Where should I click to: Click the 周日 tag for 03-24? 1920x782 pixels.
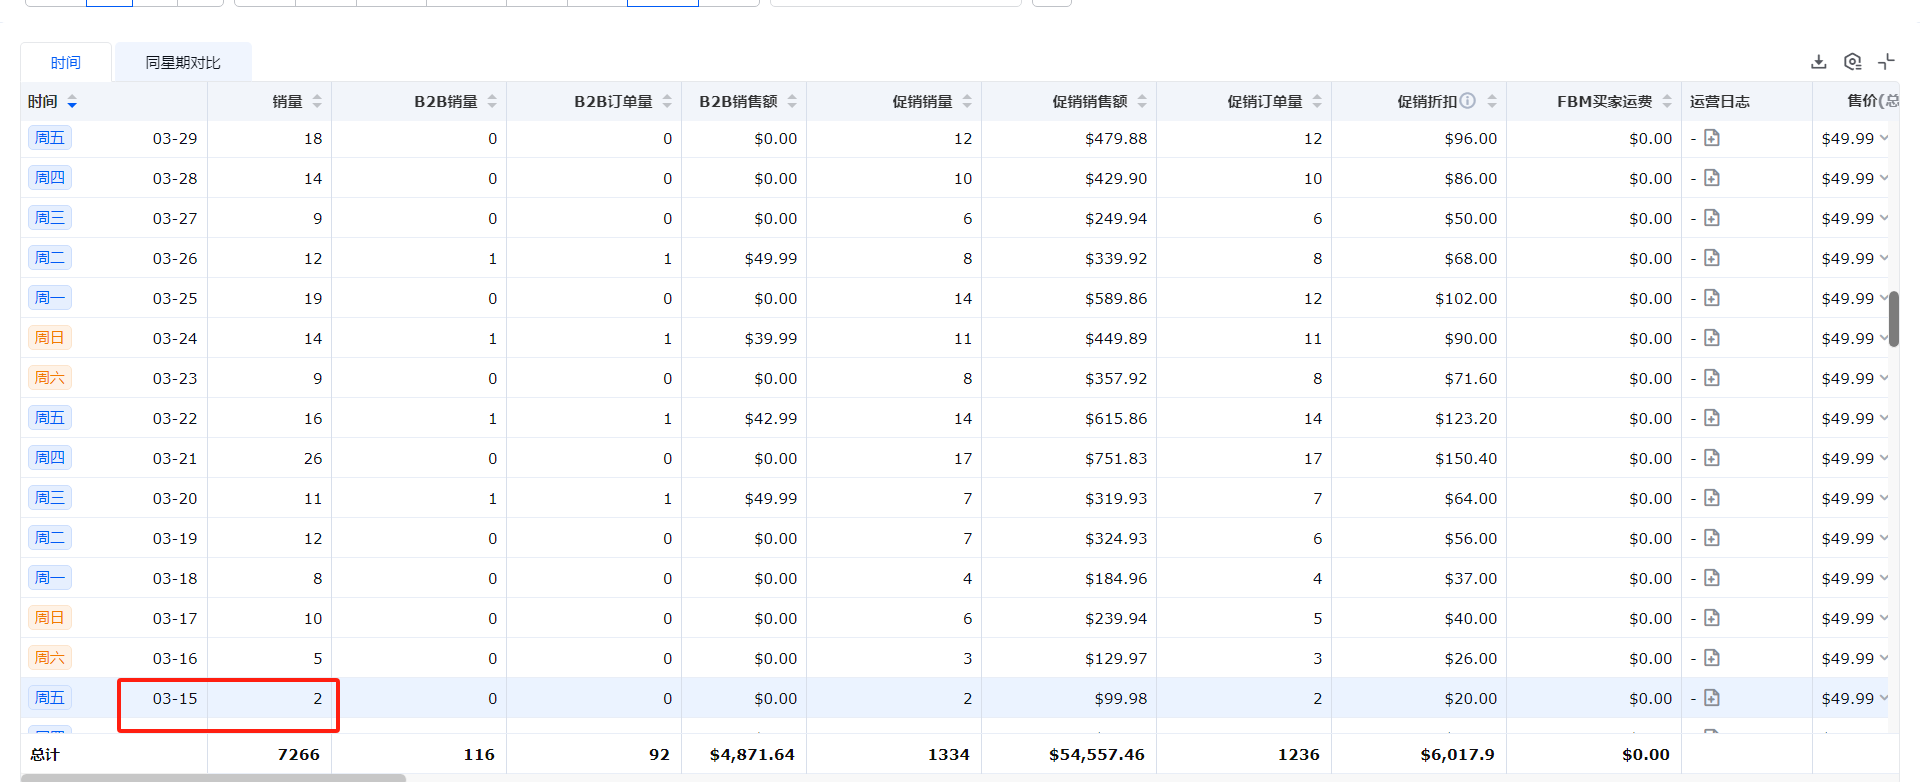pos(50,338)
